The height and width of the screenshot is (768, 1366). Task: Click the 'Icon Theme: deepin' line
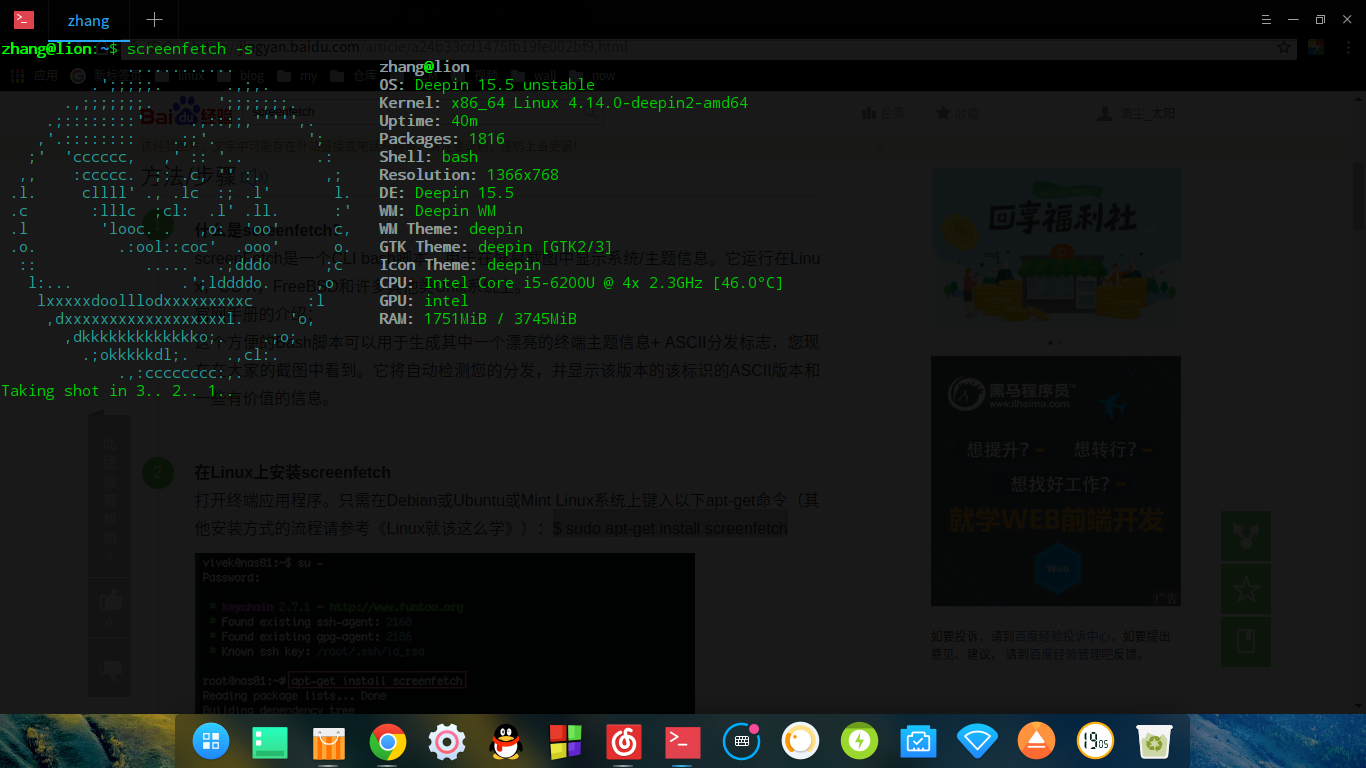460,265
